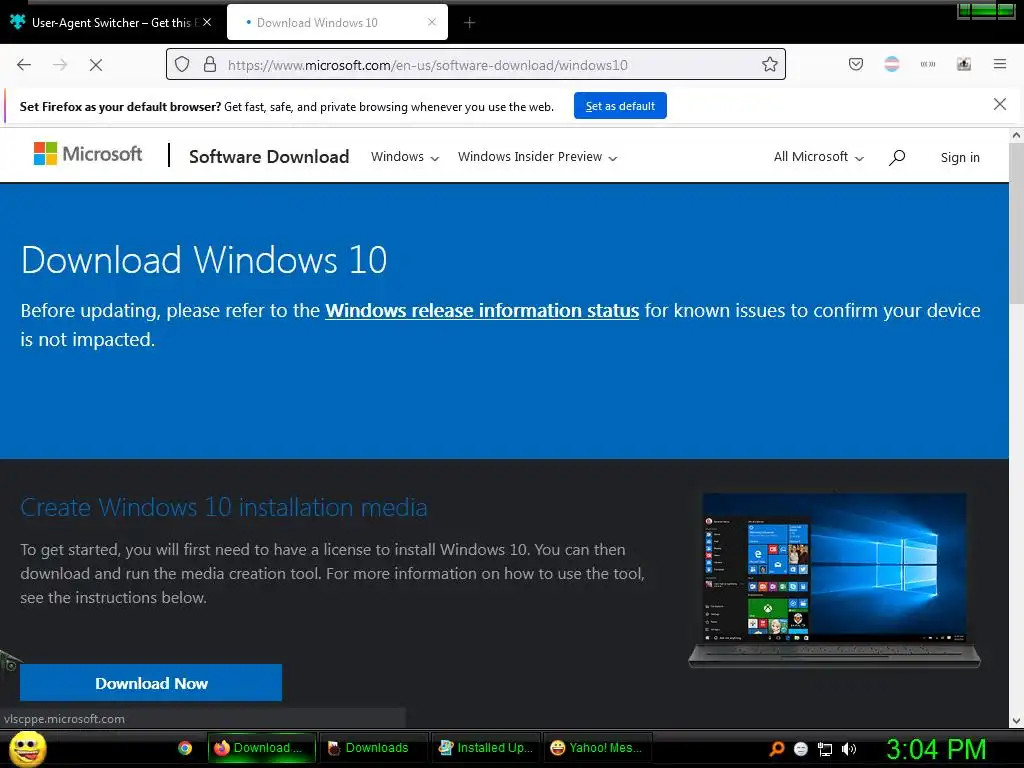Click the Download Now button
1024x768 pixels.
pos(151,683)
